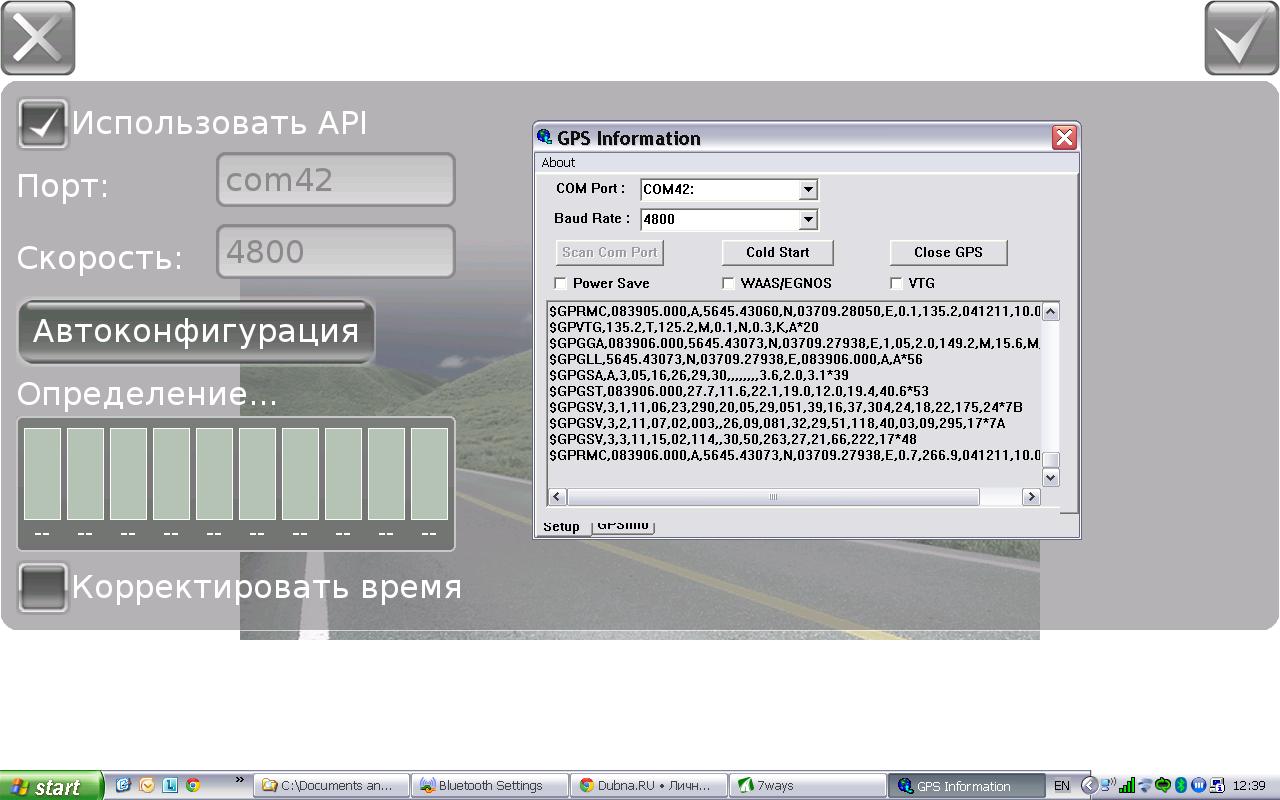Click the signal strength bars tray icon
This screenshot has width=1280, height=800.
click(1127, 786)
